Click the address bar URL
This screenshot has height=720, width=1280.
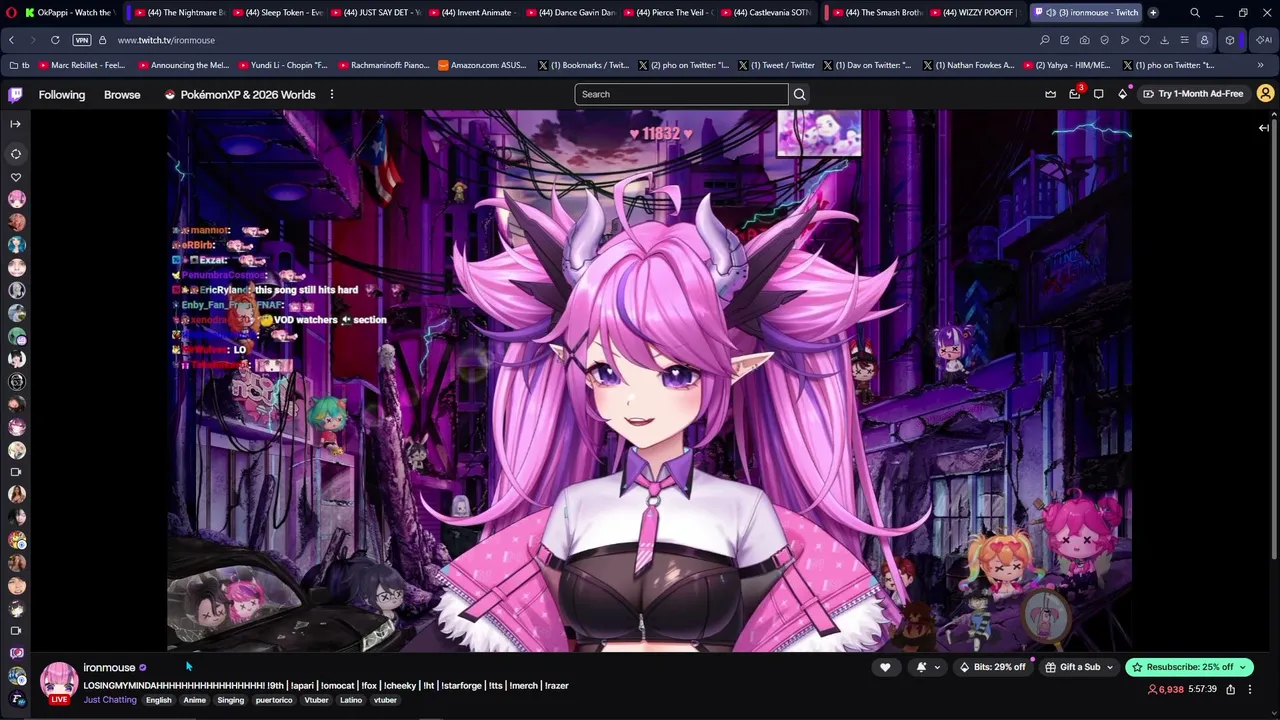point(166,40)
